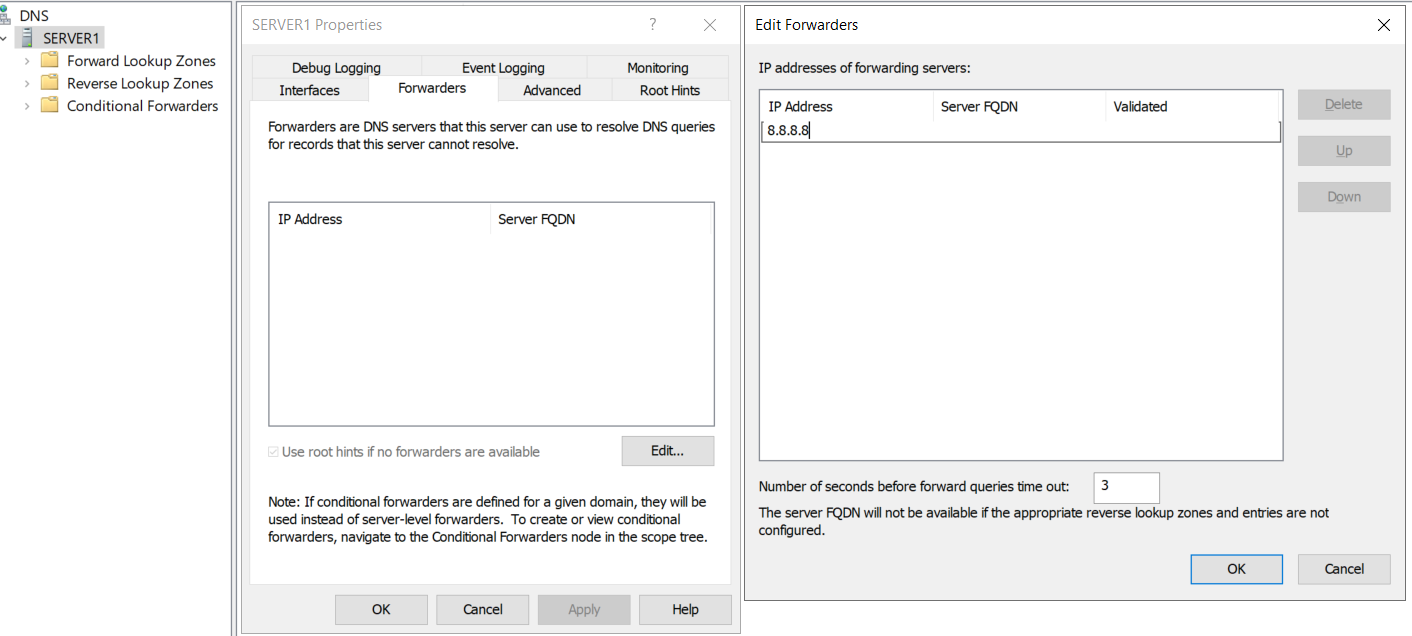The height and width of the screenshot is (636, 1412).
Task: Click the 8.8.8.8 IP address entry field
Action: [1019, 131]
